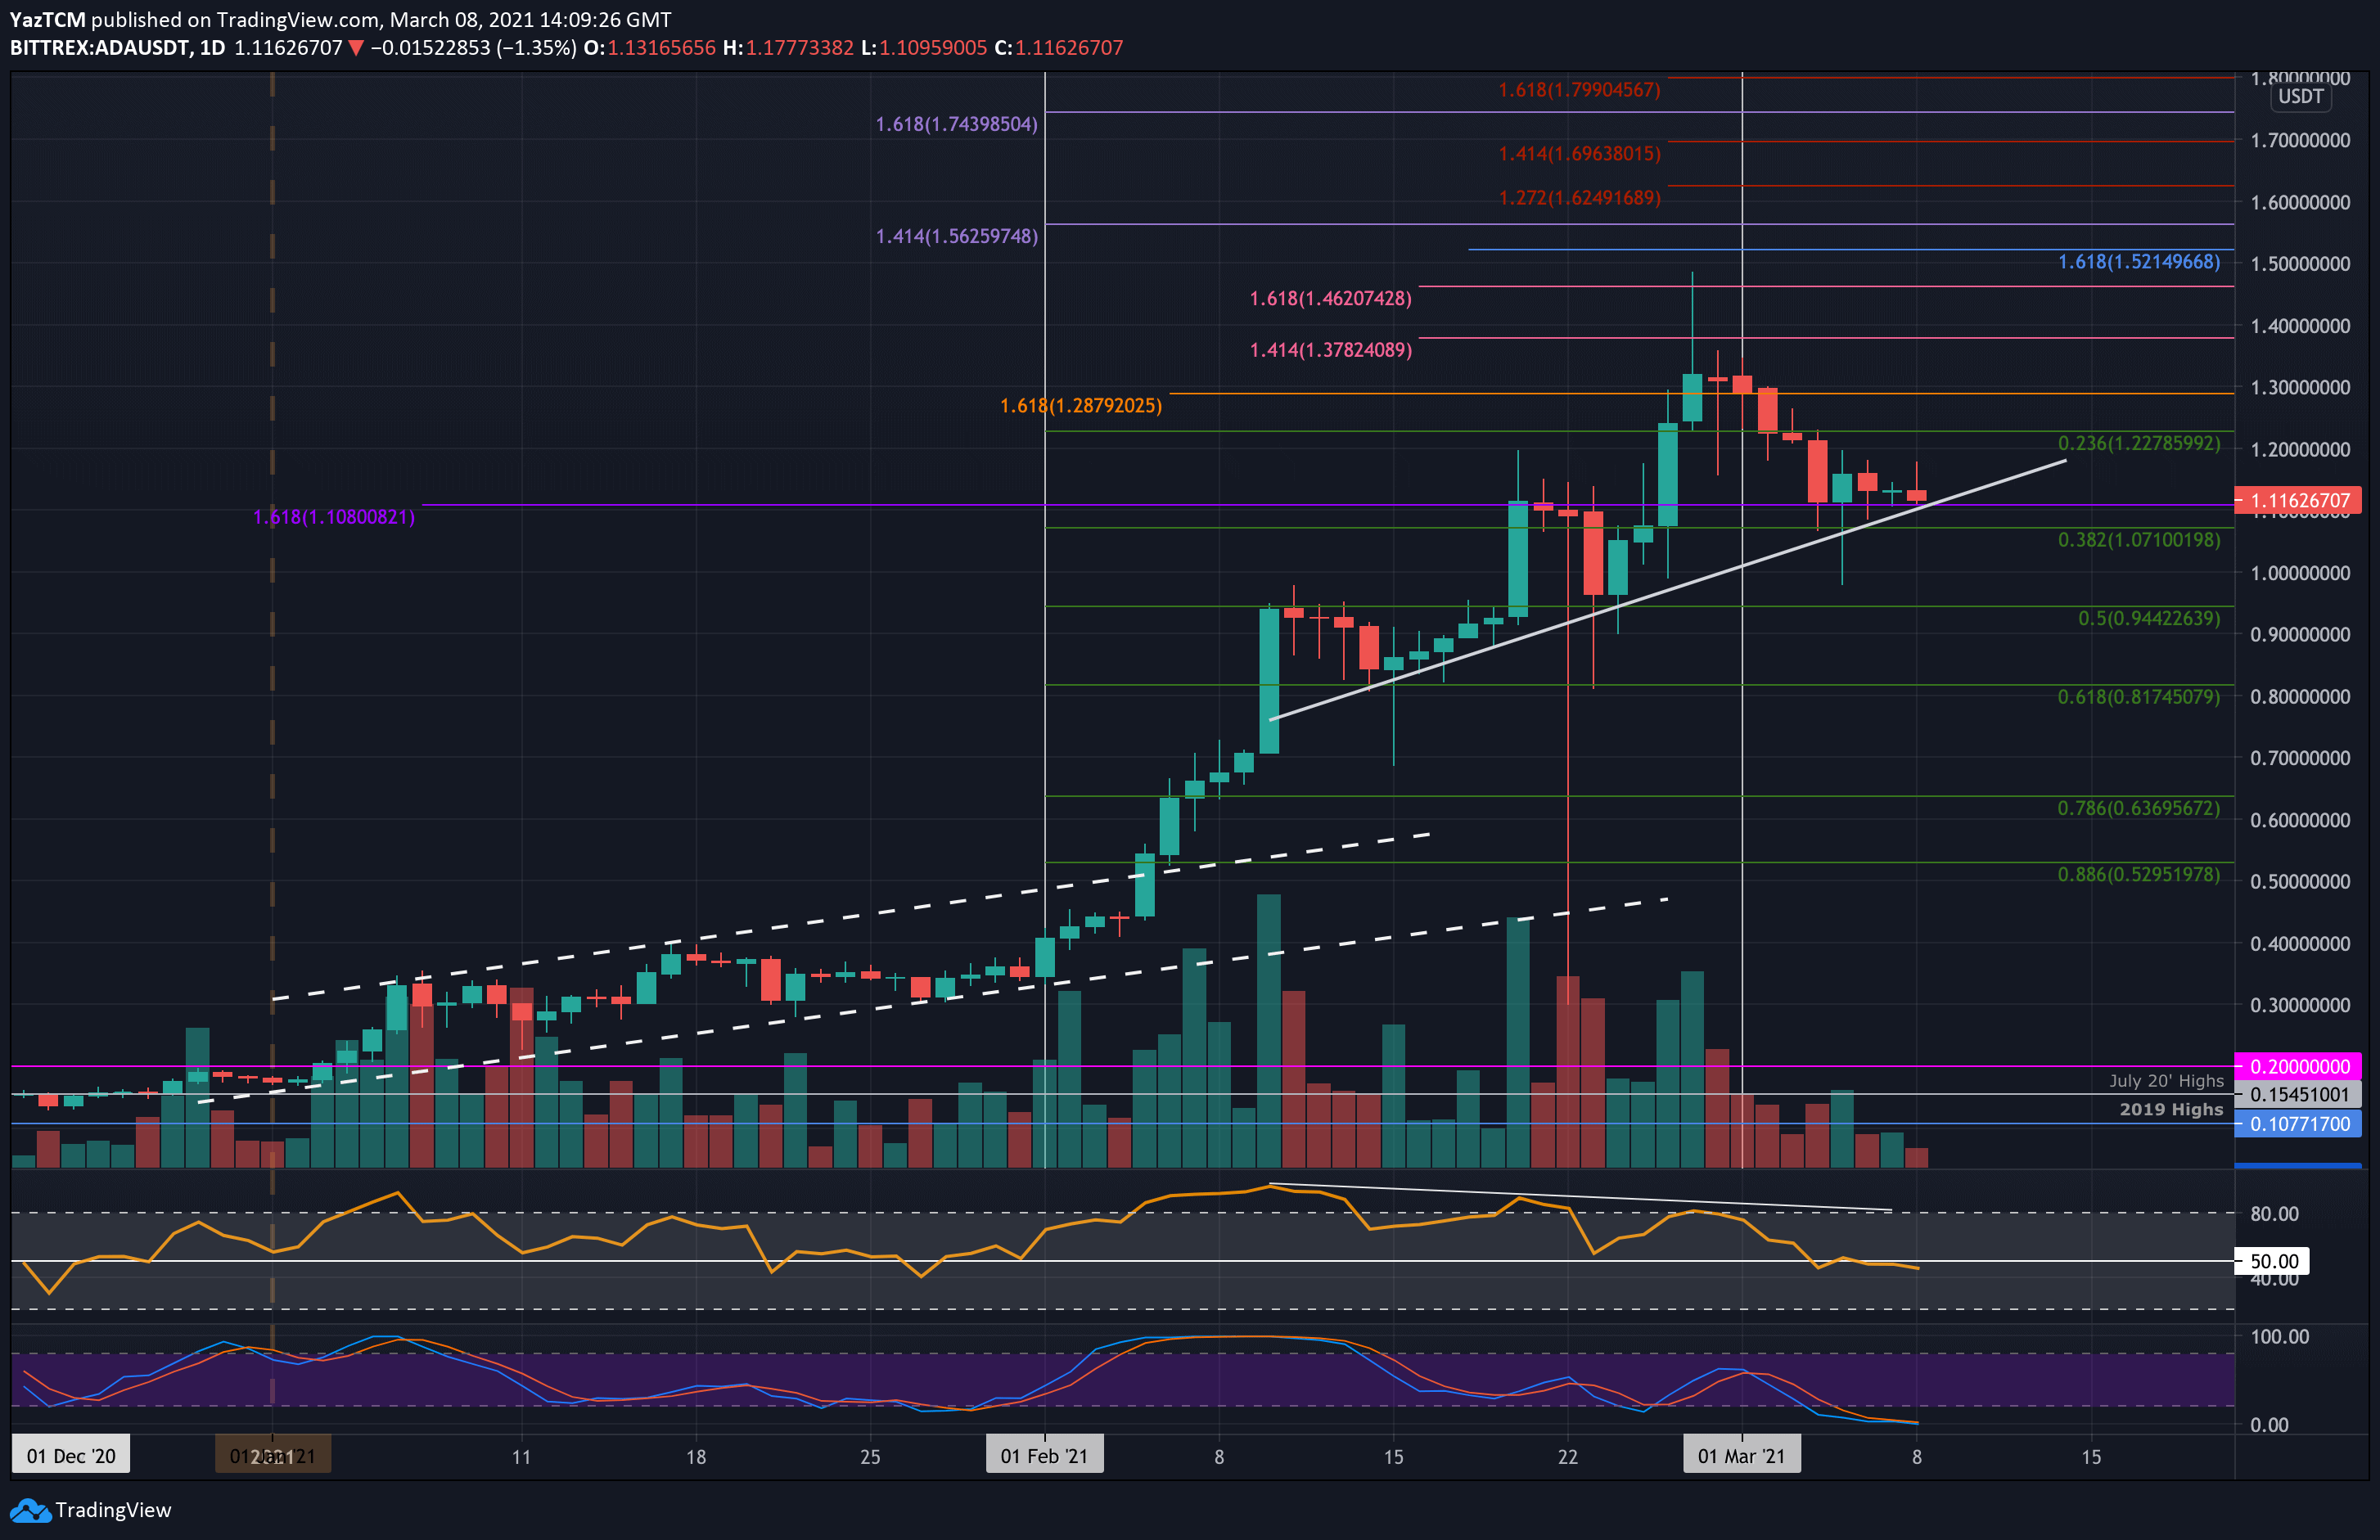Click the blue 1.618(1.52149668) label

tap(2138, 262)
